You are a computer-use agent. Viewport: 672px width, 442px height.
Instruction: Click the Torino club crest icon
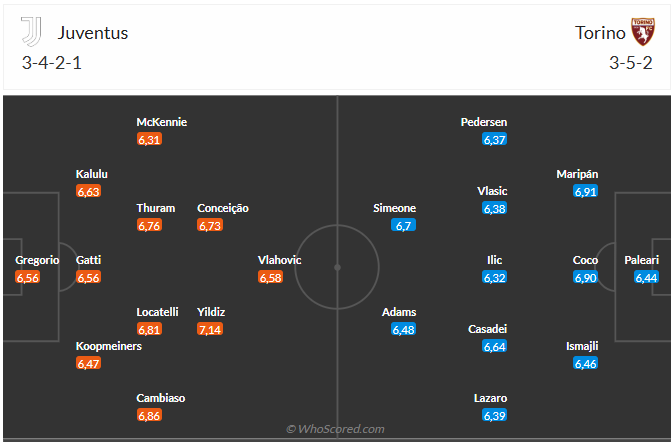coord(640,32)
